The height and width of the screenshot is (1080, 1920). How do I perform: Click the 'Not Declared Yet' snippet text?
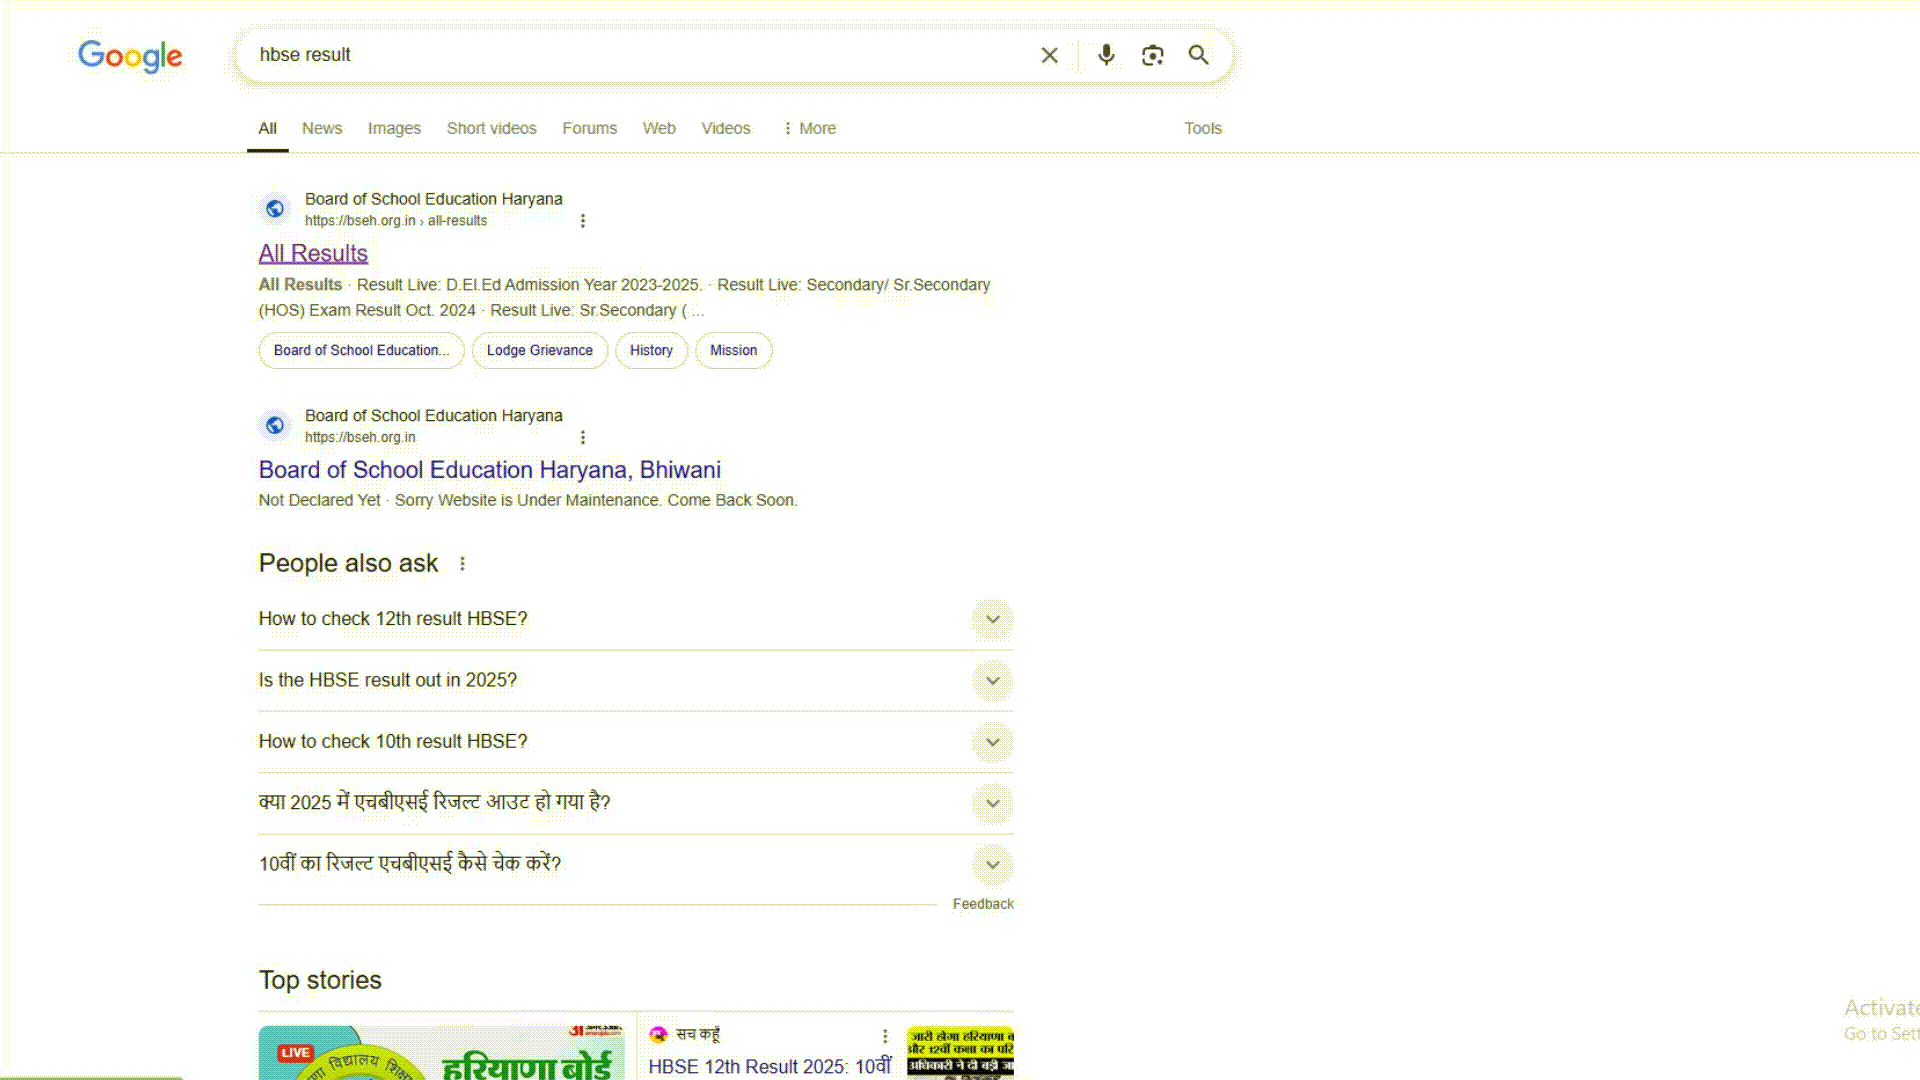coord(319,500)
